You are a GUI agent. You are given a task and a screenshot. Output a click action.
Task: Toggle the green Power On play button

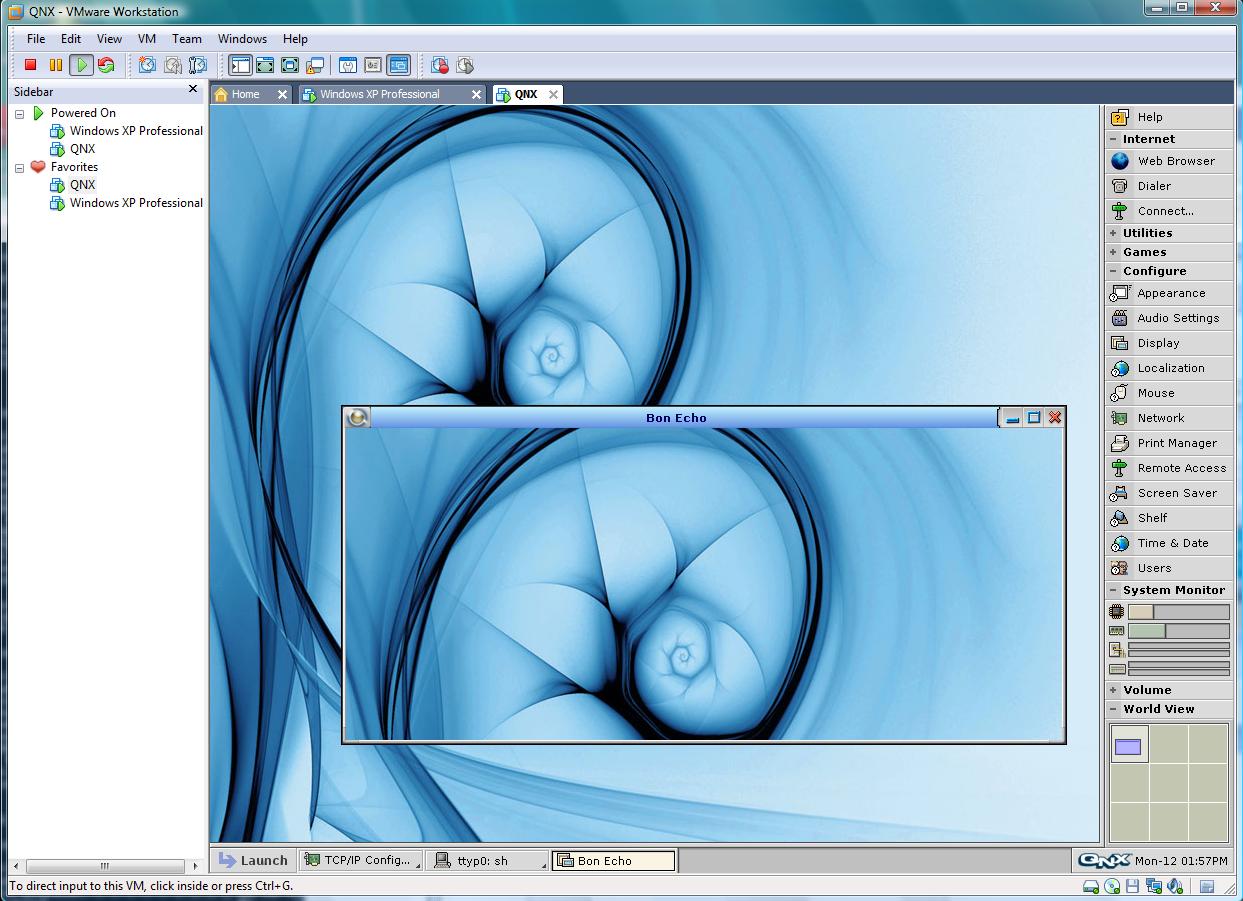(x=81, y=65)
